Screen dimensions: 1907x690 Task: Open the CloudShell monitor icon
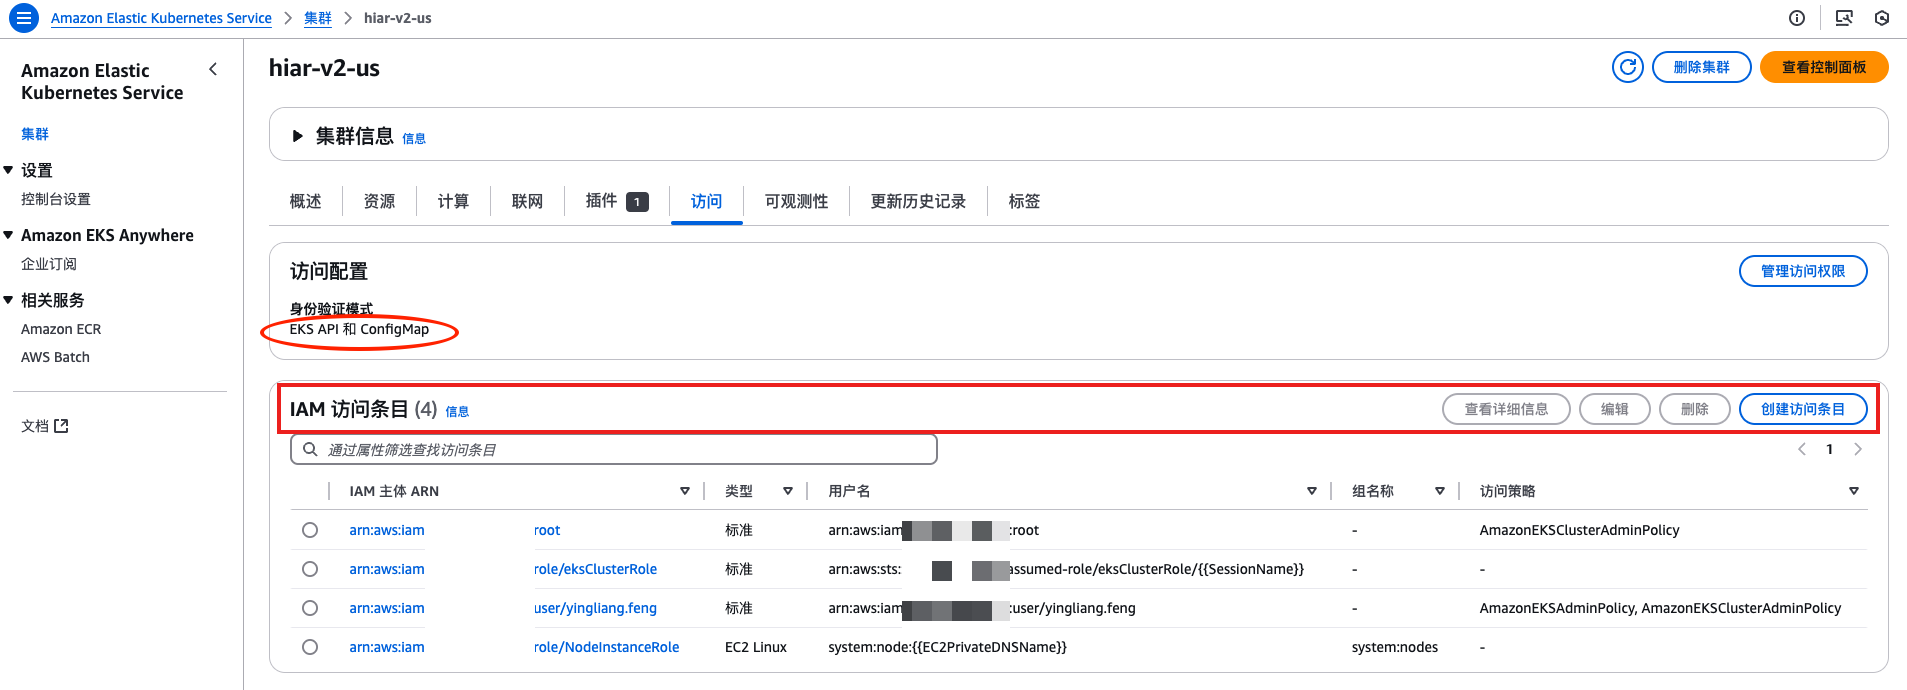[1844, 18]
